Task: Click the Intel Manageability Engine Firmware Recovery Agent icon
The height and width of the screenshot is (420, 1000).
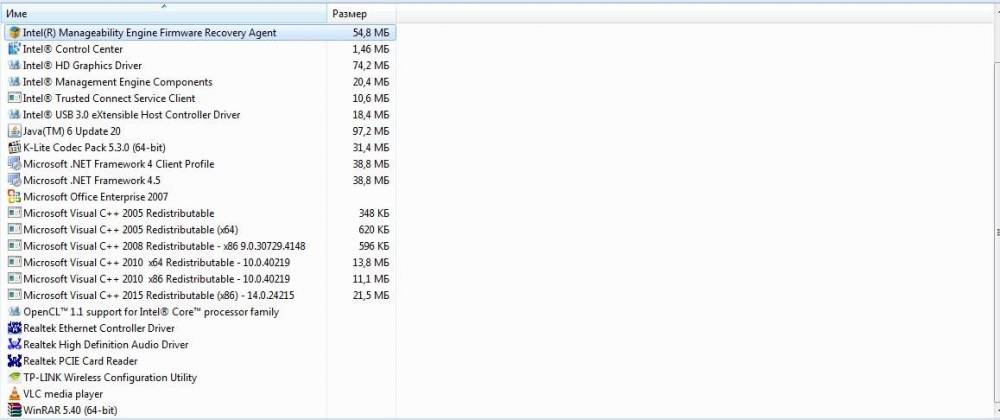Action: point(15,33)
